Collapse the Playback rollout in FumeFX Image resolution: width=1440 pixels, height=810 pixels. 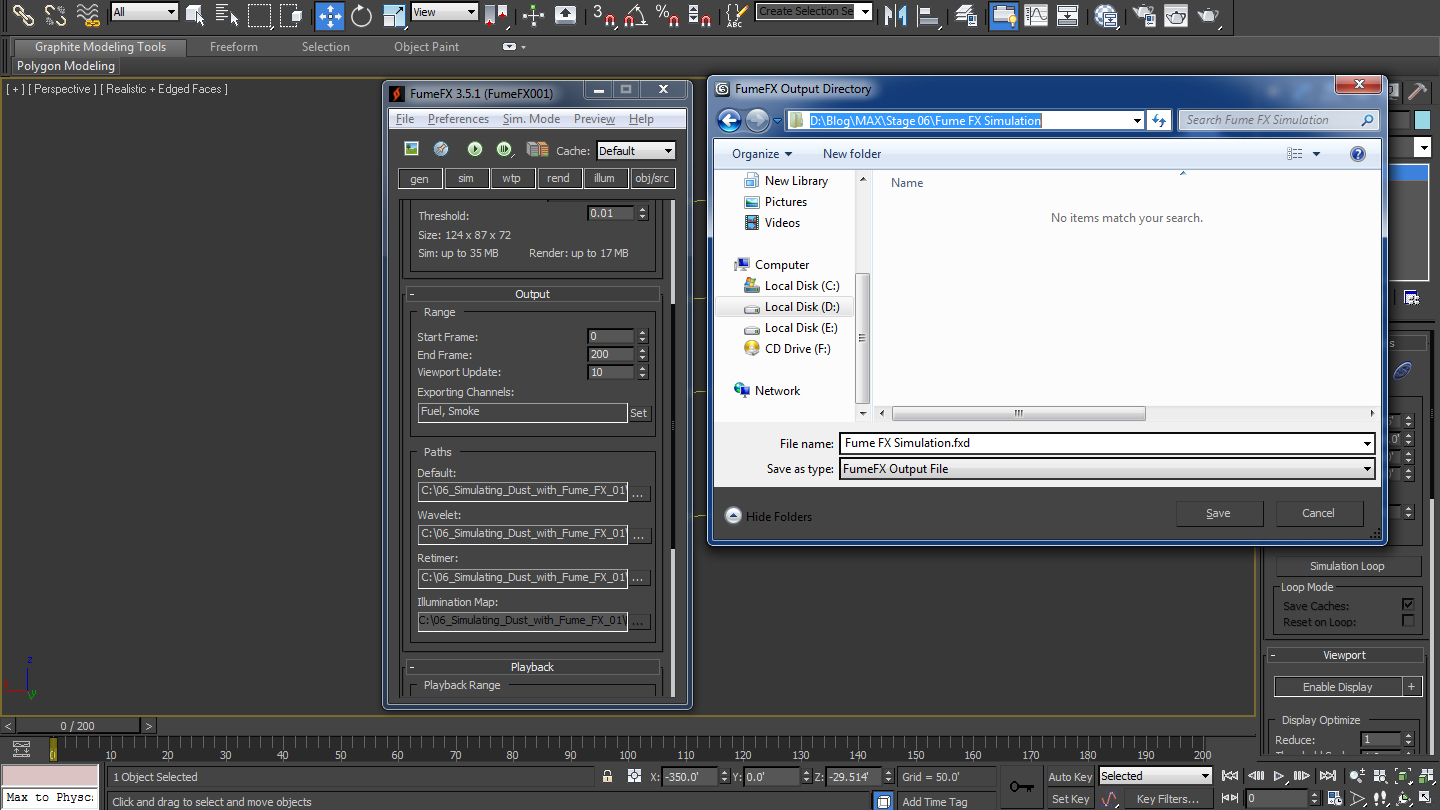click(x=532, y=667)
